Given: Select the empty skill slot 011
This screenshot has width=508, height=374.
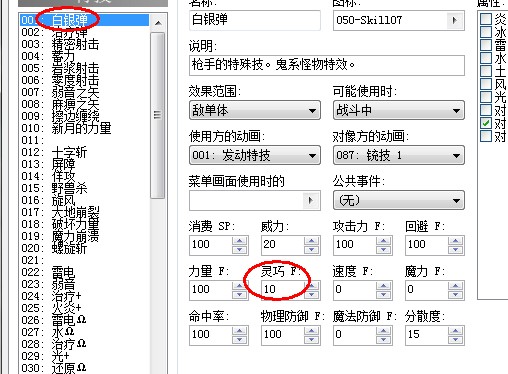Looking at the screenshot, I should (x=84, y=140).
